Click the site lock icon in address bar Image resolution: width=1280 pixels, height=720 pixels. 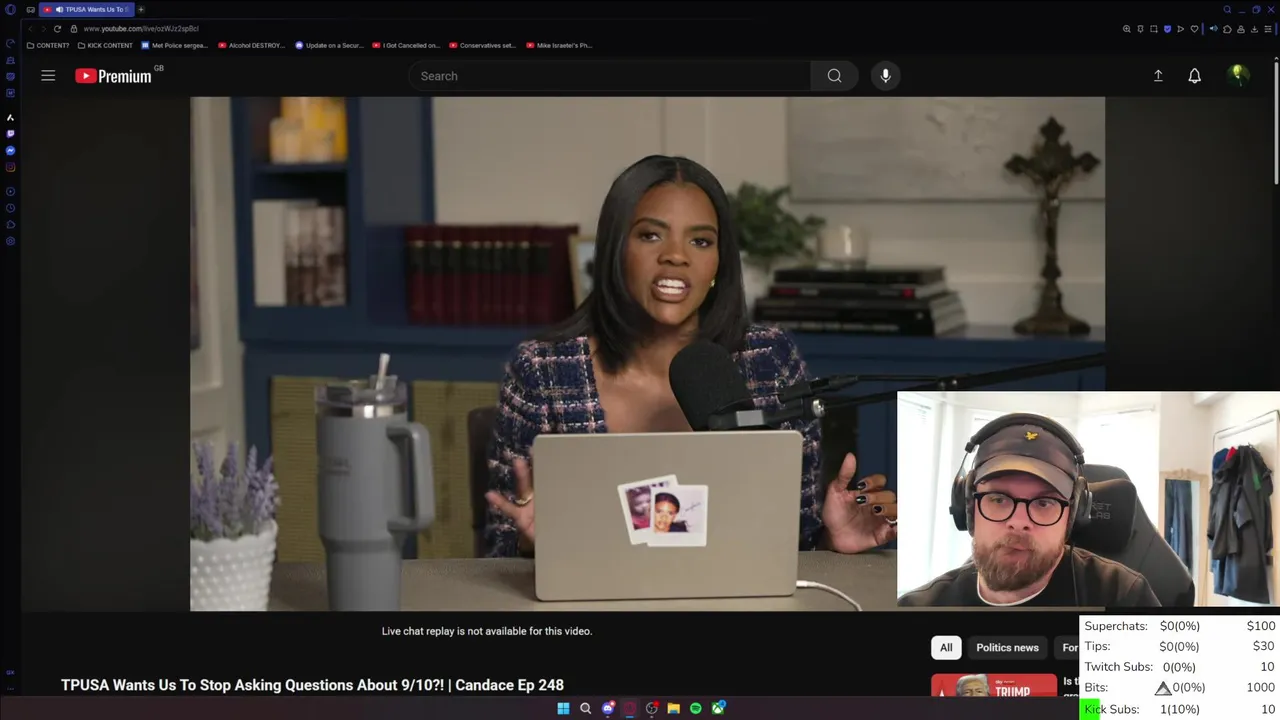(73, 29)
